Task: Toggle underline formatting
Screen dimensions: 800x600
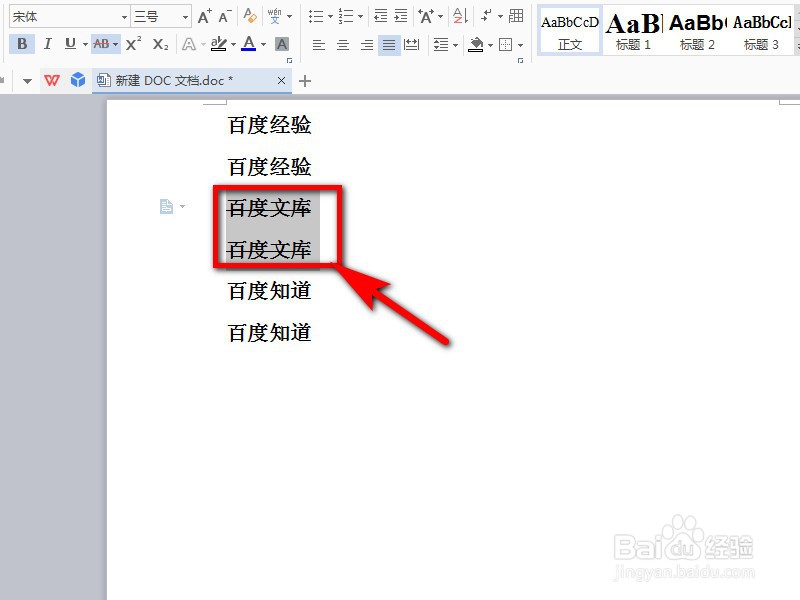Action: point(70,44)
